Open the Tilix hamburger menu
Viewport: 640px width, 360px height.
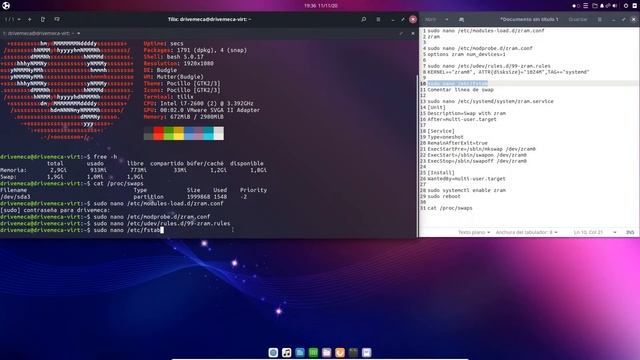tap(378, 19)
